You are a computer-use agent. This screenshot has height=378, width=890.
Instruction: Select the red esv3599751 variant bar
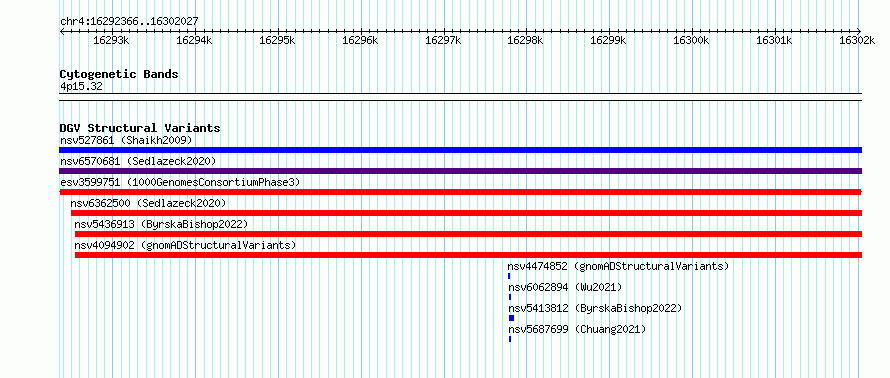(x=460, y=192)
